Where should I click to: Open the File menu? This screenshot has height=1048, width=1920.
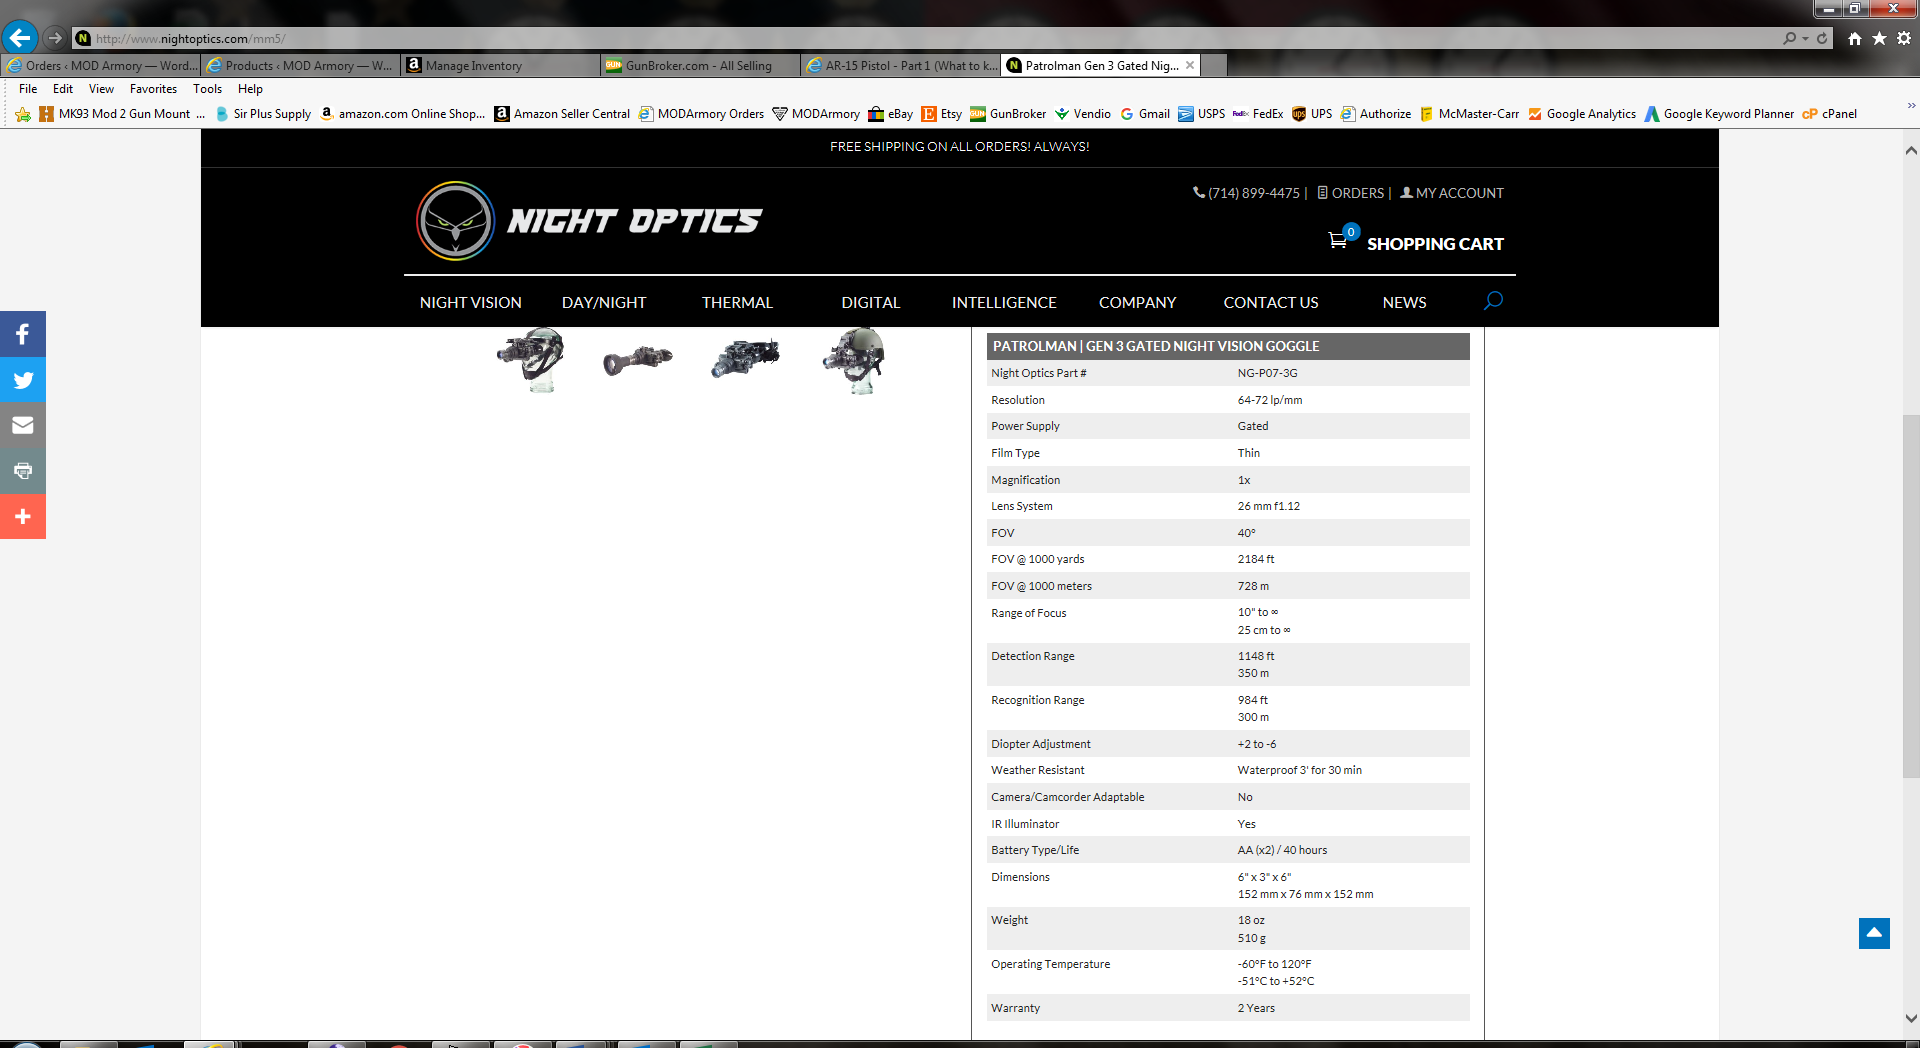[28, 89]
